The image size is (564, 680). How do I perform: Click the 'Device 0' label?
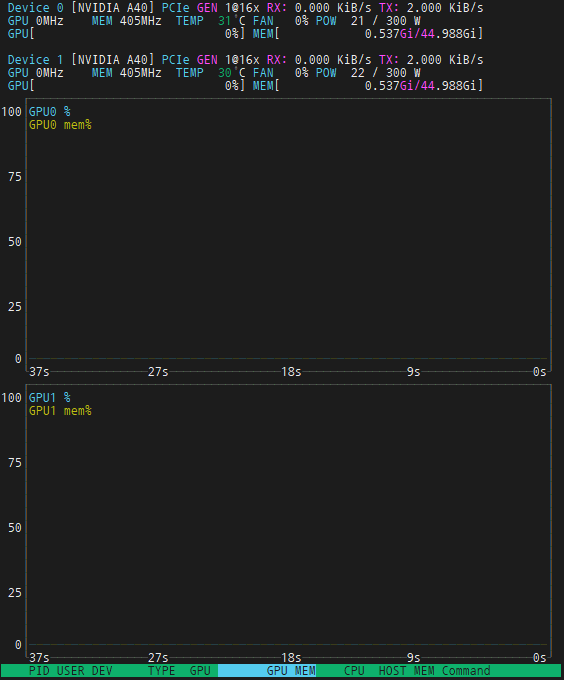coord(36,8)
